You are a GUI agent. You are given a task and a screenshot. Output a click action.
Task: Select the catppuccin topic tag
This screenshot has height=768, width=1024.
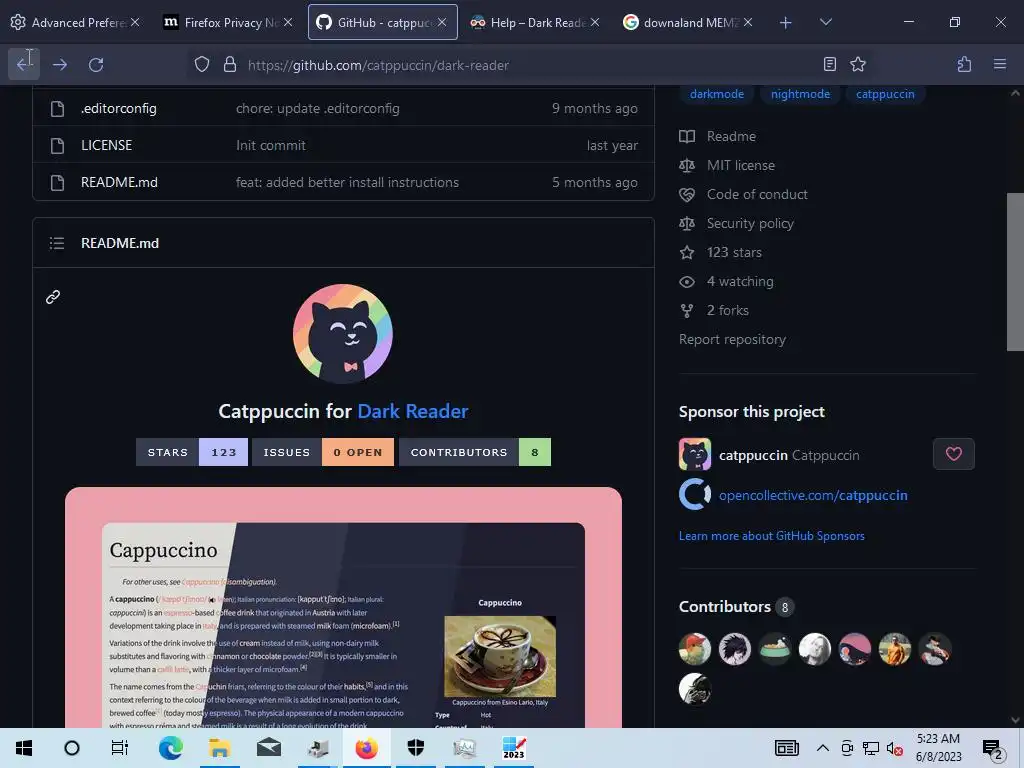(x=885, y=94)
